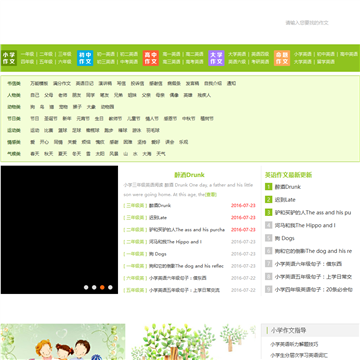Open the 小学作文指导 section heading
This screenshot has width=360, height=360.
[289, 330]
